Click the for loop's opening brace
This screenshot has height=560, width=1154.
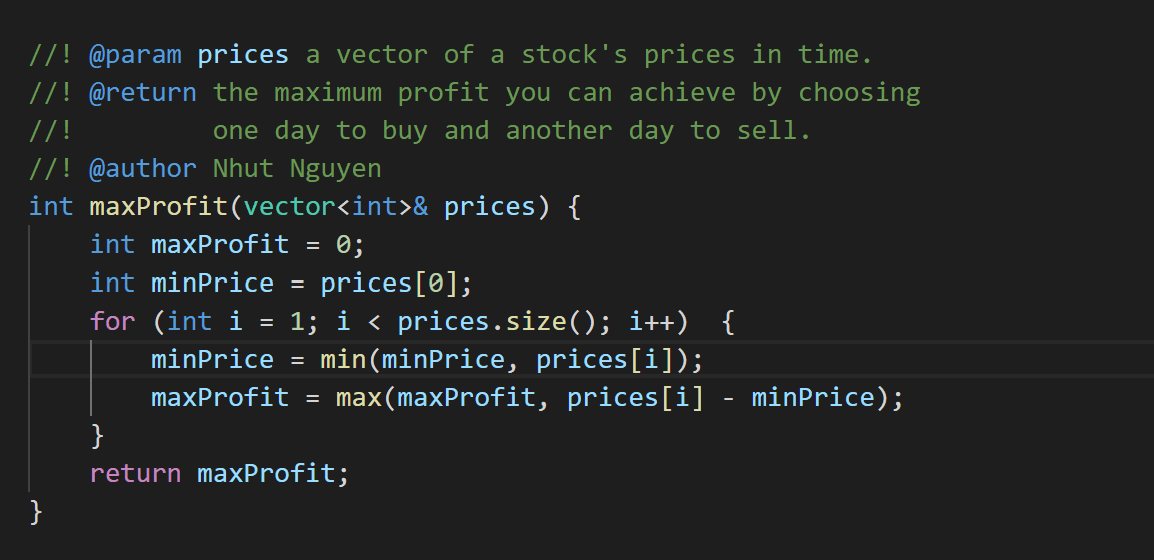728,321
